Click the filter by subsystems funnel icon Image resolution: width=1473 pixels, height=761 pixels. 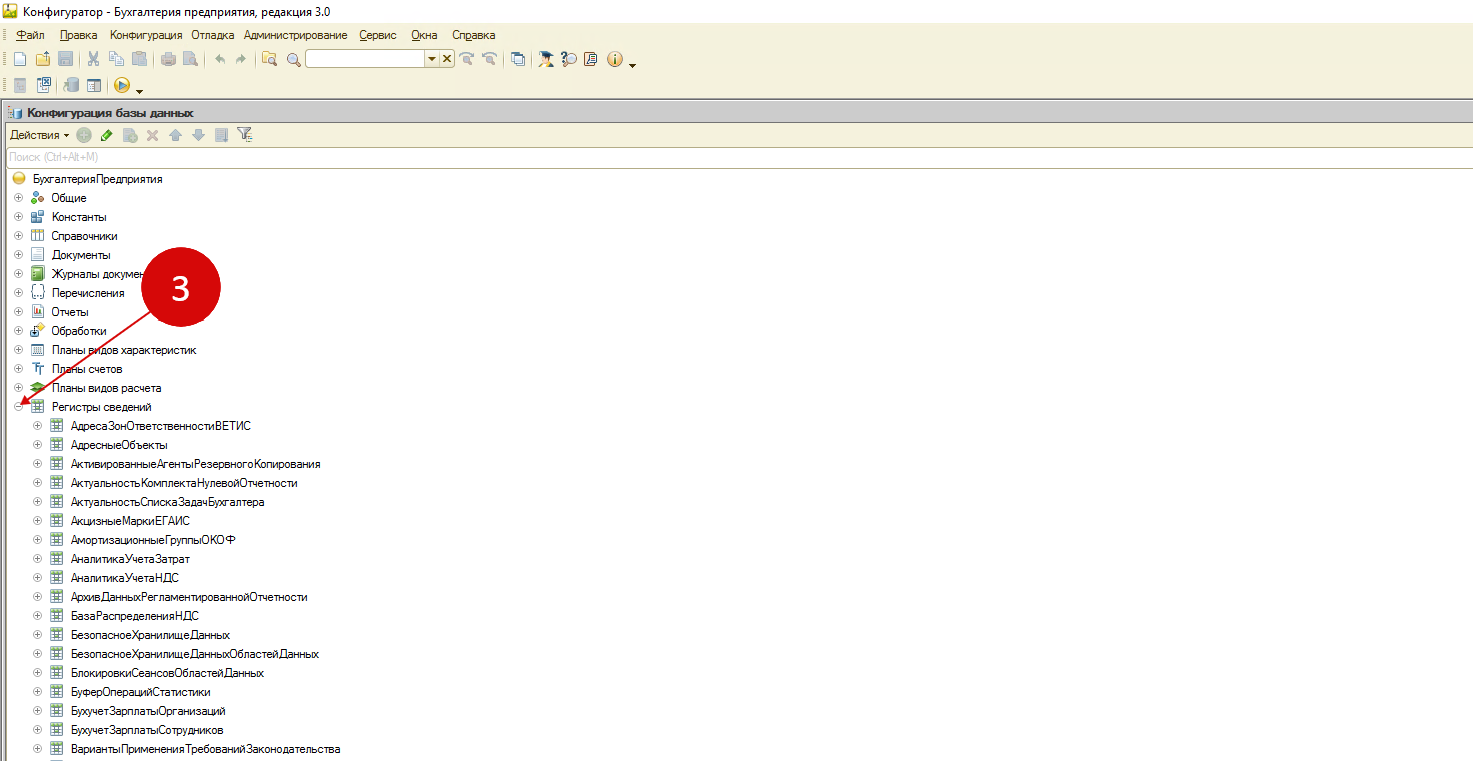244,134
